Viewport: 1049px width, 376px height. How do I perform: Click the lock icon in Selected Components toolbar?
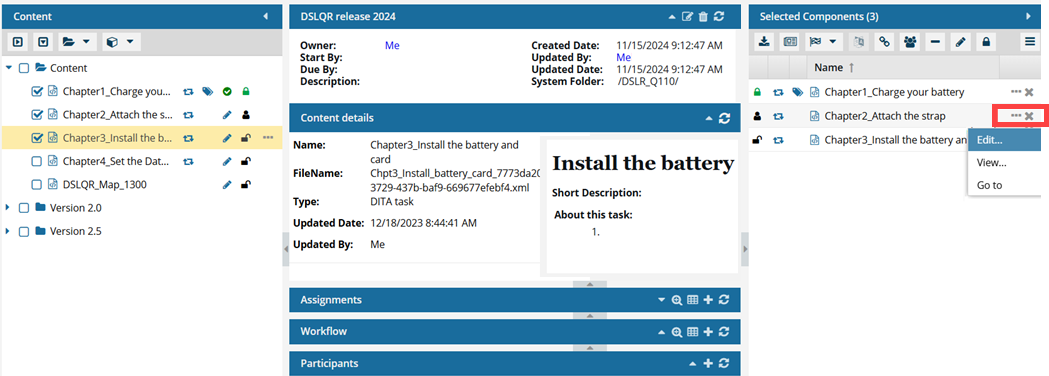coord(985,41)
